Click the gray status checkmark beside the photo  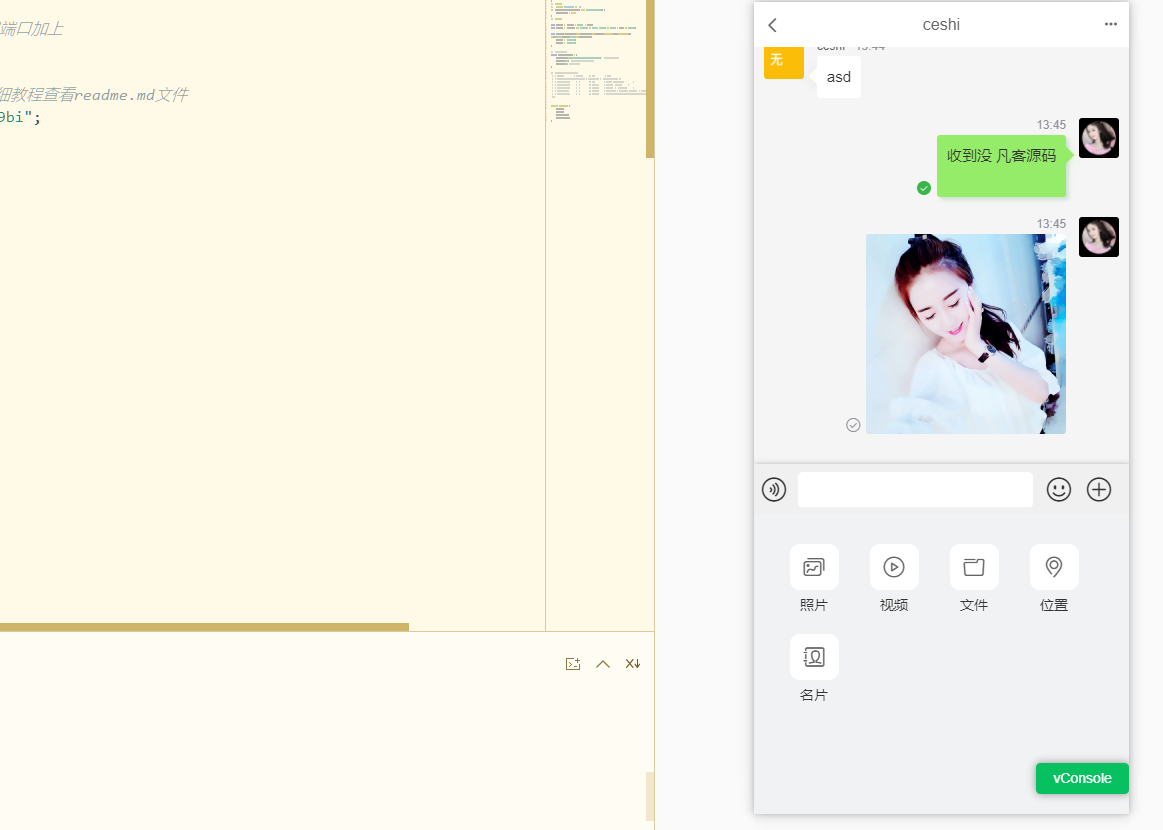(x=853, y=425)
